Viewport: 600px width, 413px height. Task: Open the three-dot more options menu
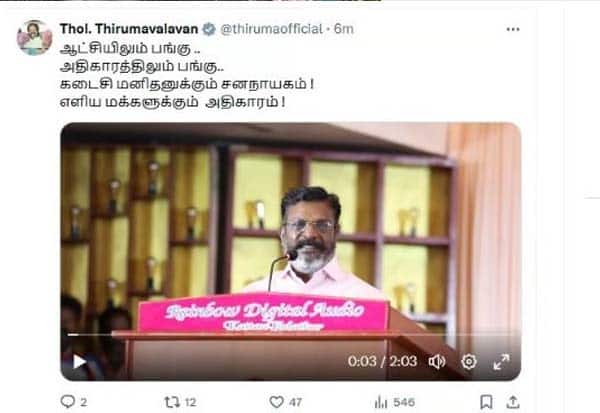[513, 29]
